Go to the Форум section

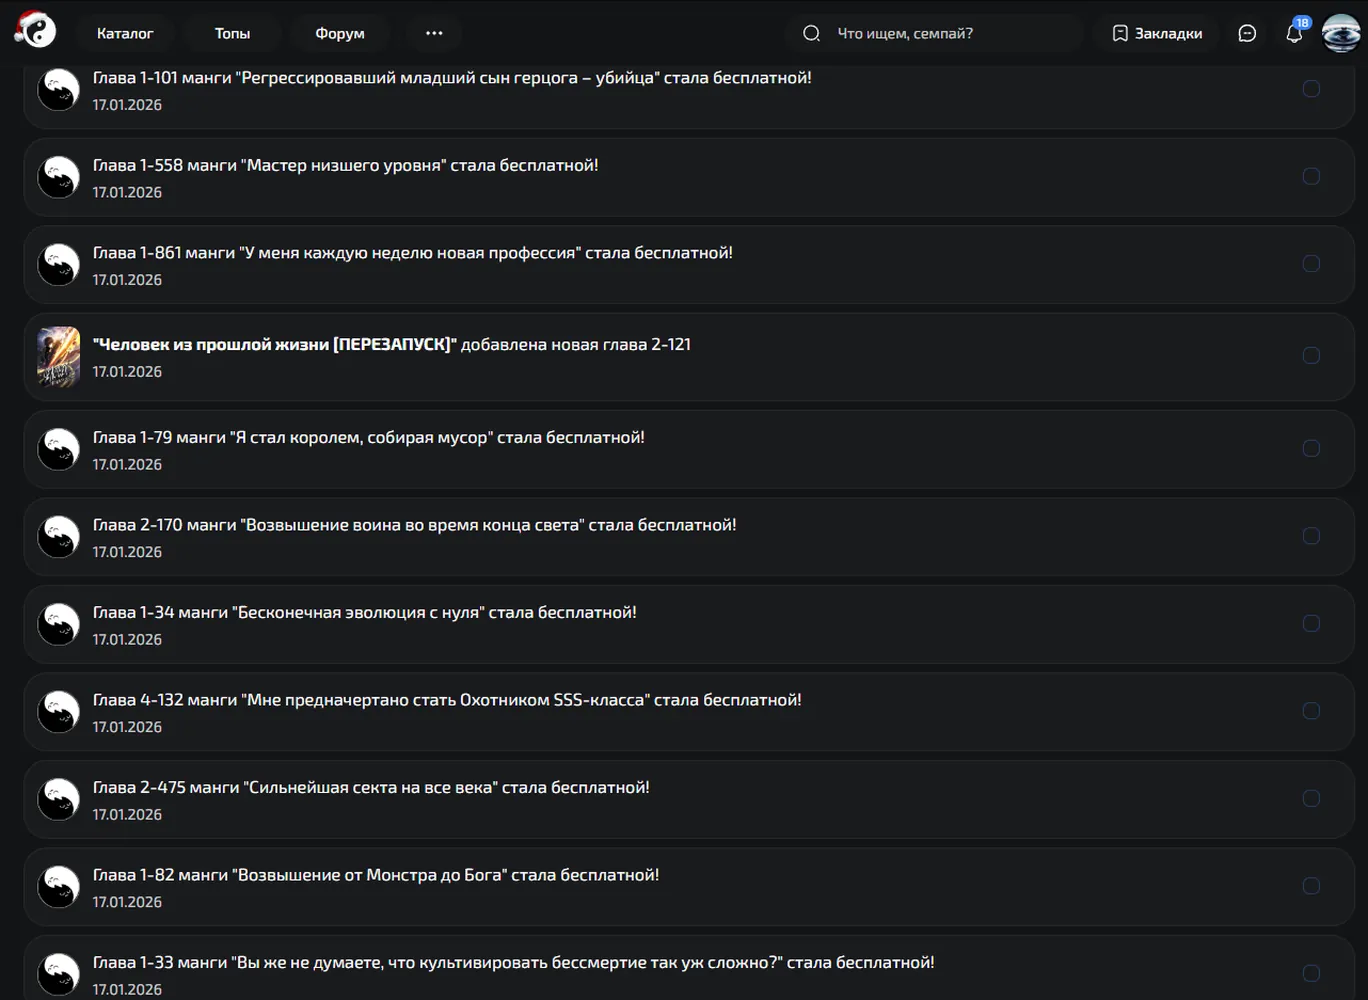coord(340,33)
